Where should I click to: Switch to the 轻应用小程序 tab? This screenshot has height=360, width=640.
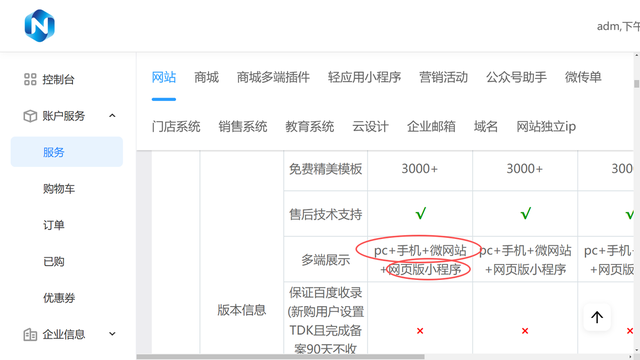(364, 77)
